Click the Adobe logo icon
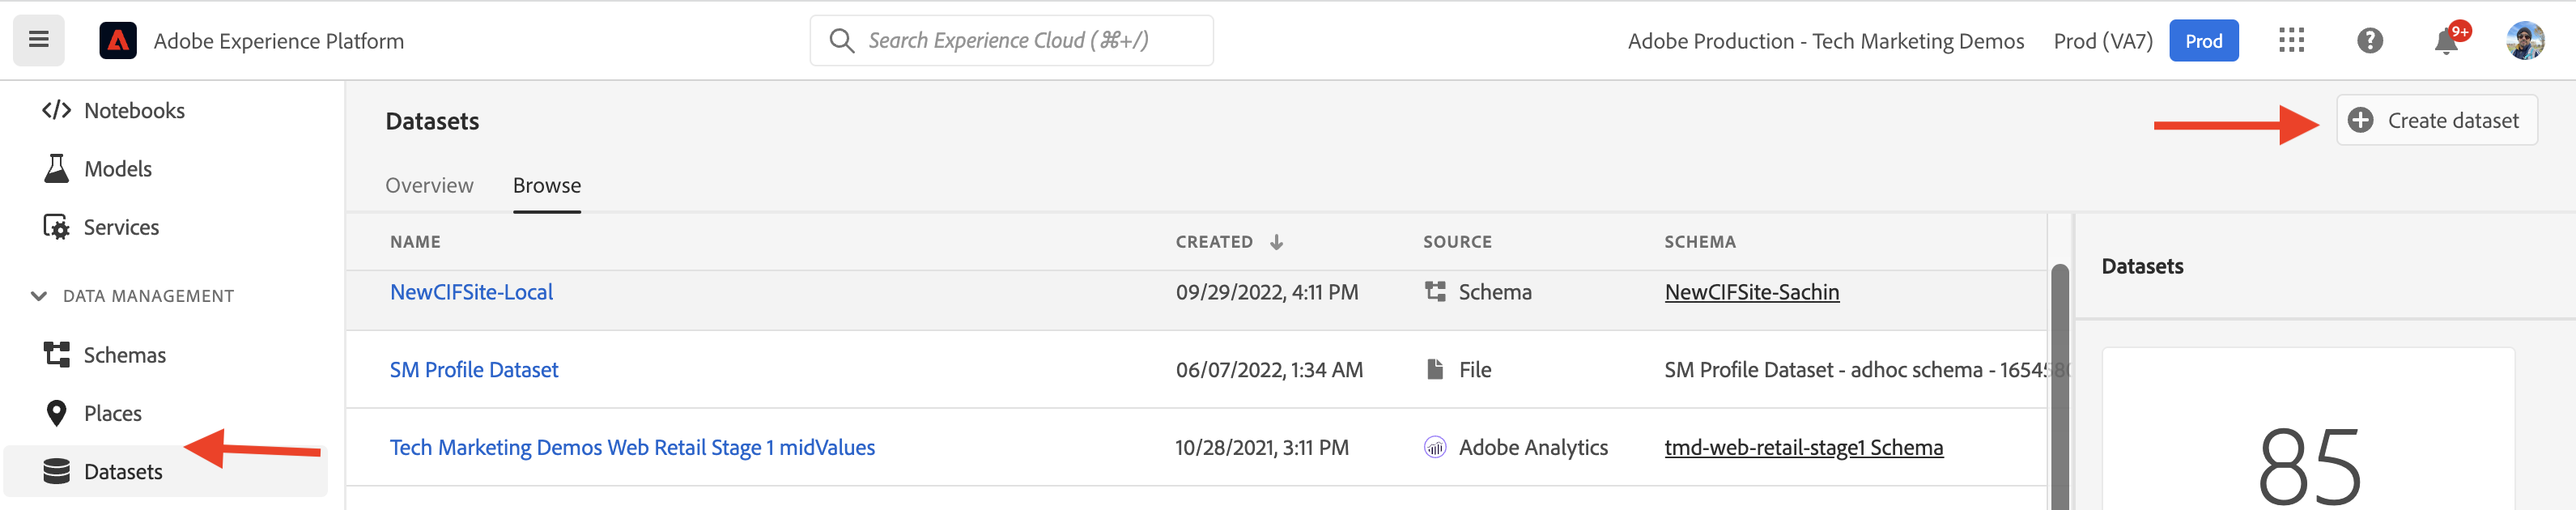Viewport: 2576px width, 510px height. (x=118, y=41)
